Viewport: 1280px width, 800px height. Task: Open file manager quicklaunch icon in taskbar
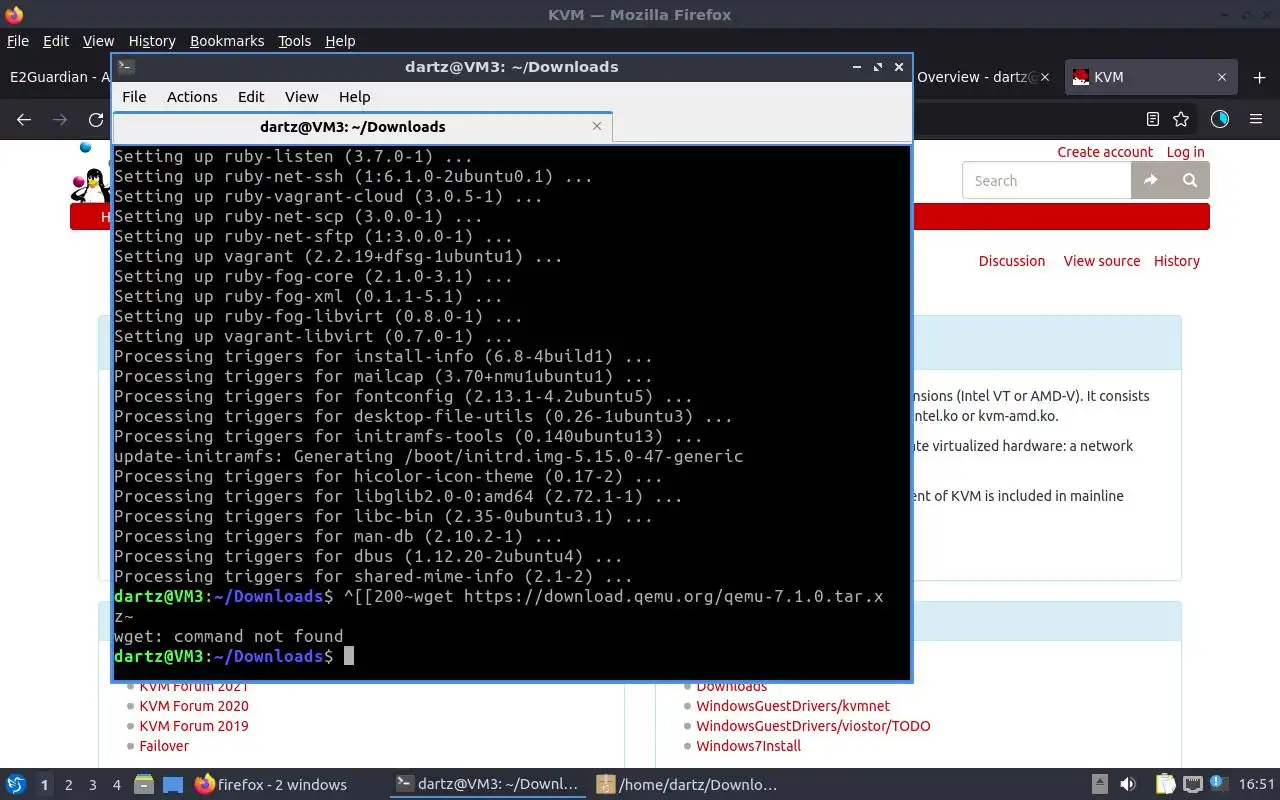click(x=143, y=784)
